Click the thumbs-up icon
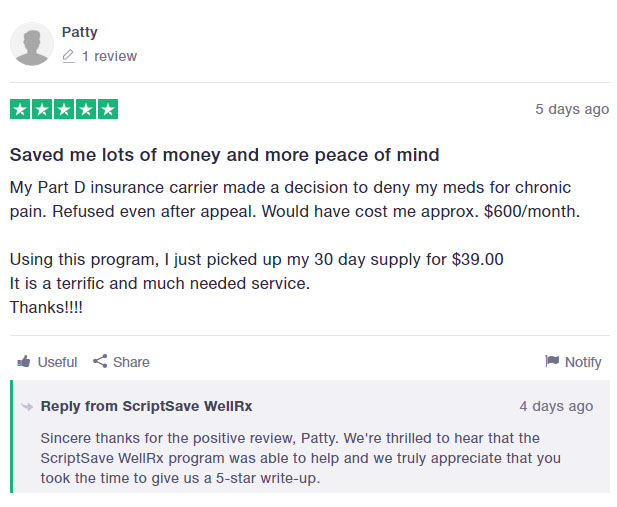 (24, 362)
